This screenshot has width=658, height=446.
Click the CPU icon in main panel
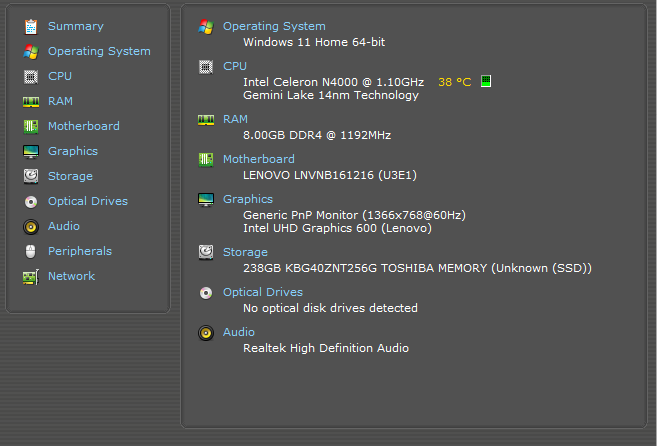[x=206, y=67]
